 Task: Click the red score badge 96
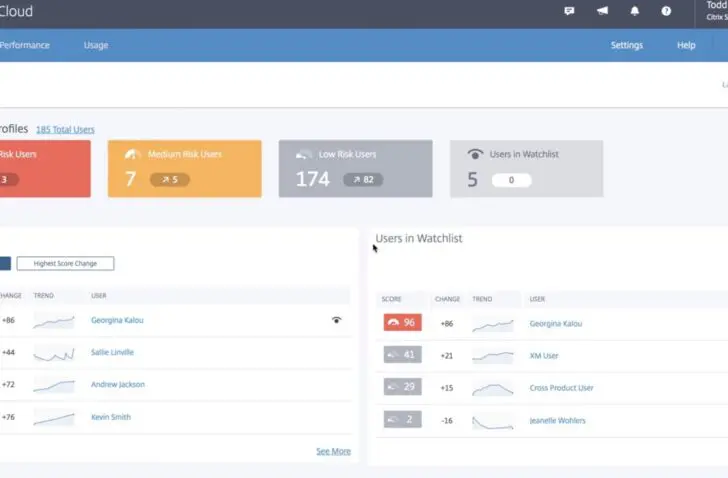point(403,323)
